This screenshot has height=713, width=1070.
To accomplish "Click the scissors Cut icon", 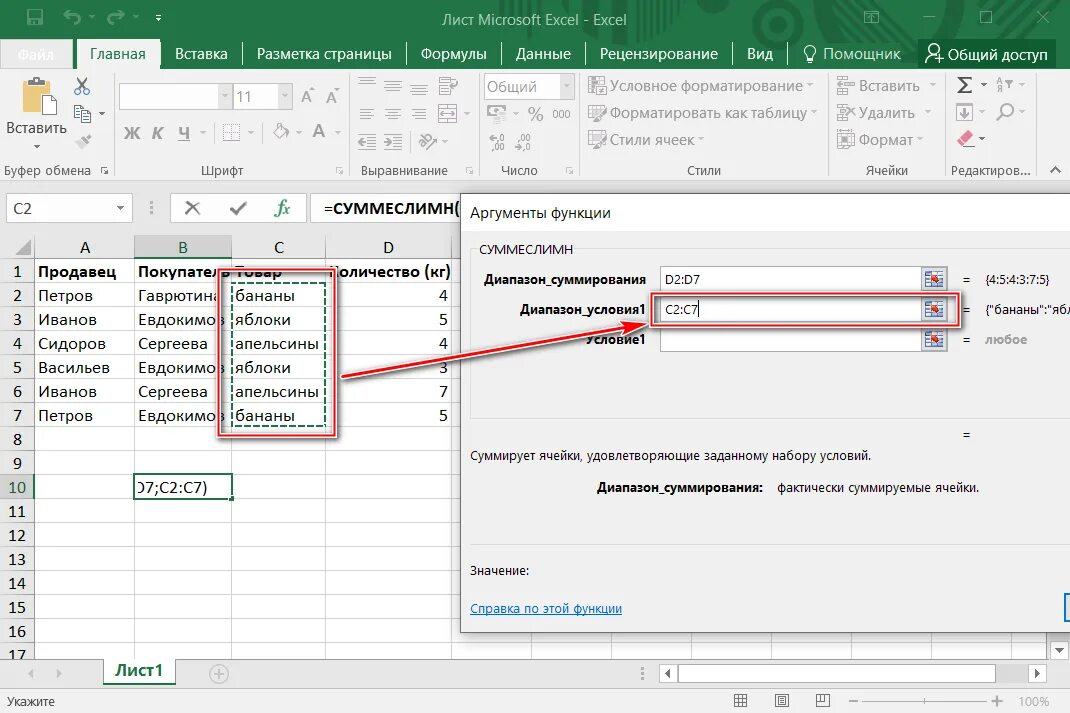I will [82, 86].
